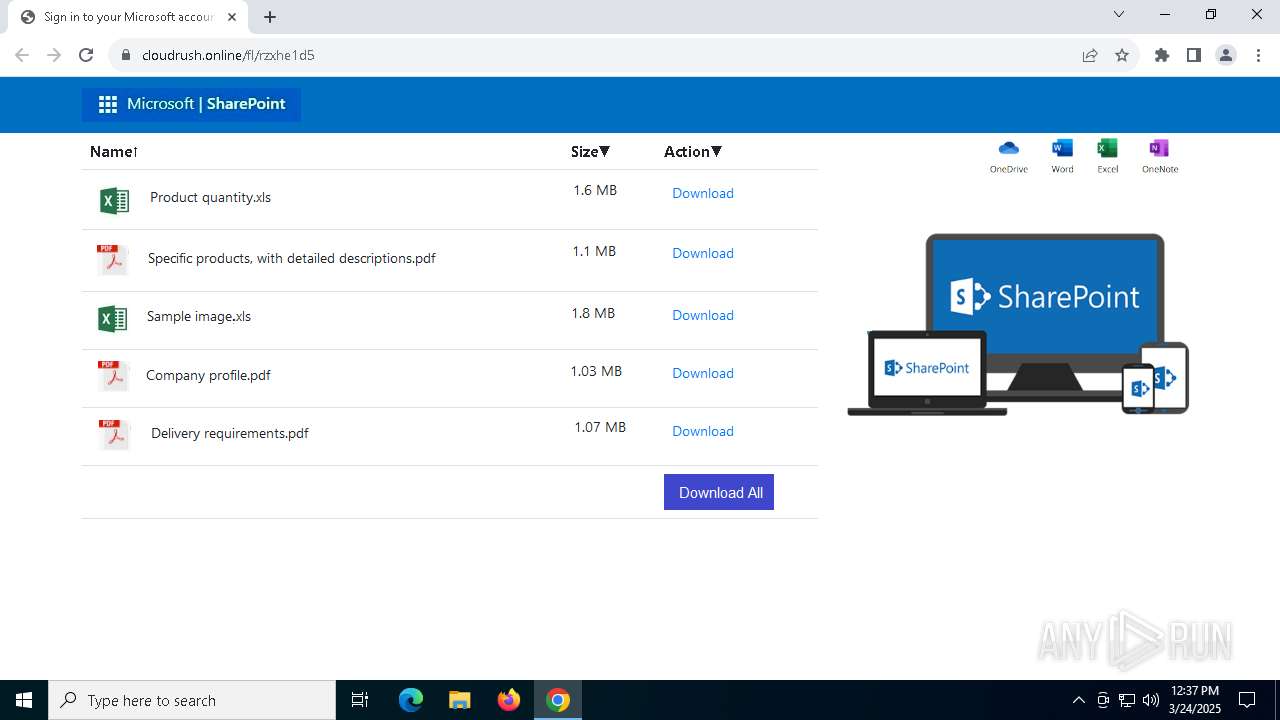Open the Extensions puzzle icon
Screen dimensions: 1280x720
(1162, 55)
